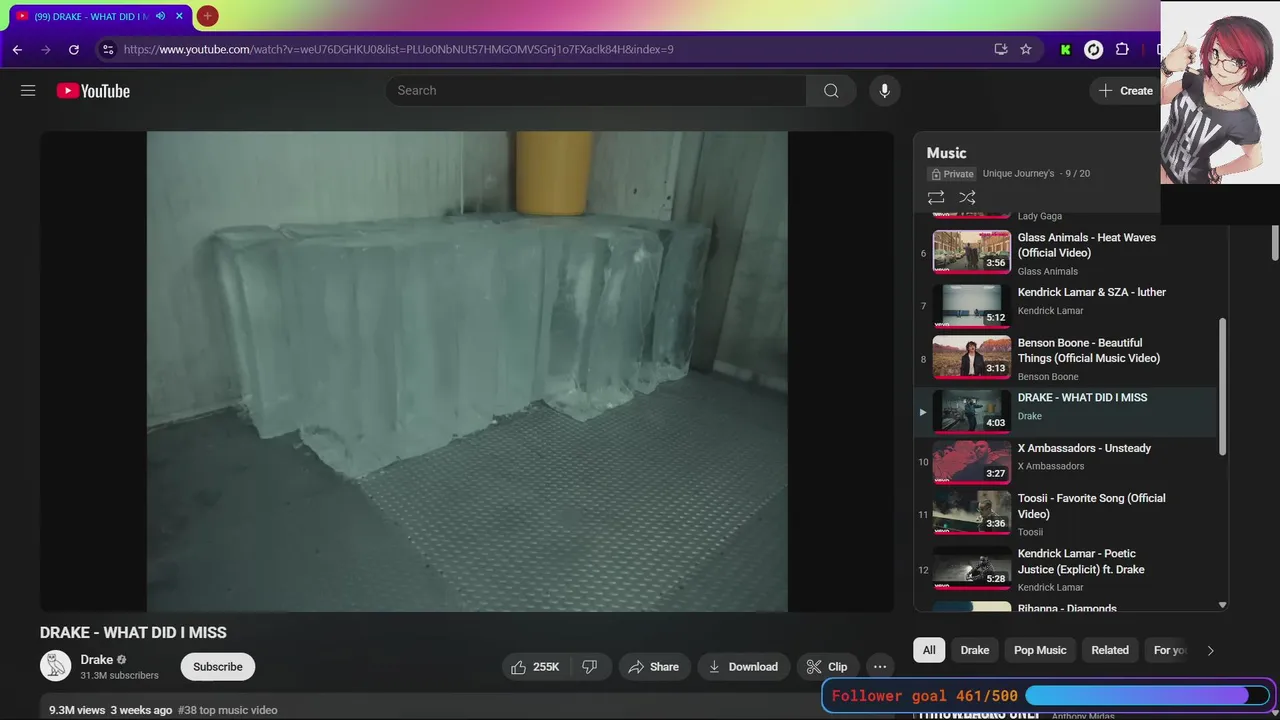Viewport: 1280px width, 720px height.
Task: Open Rihanna - Diamonds playlist entry
Action: click(x=1065, y=605)
